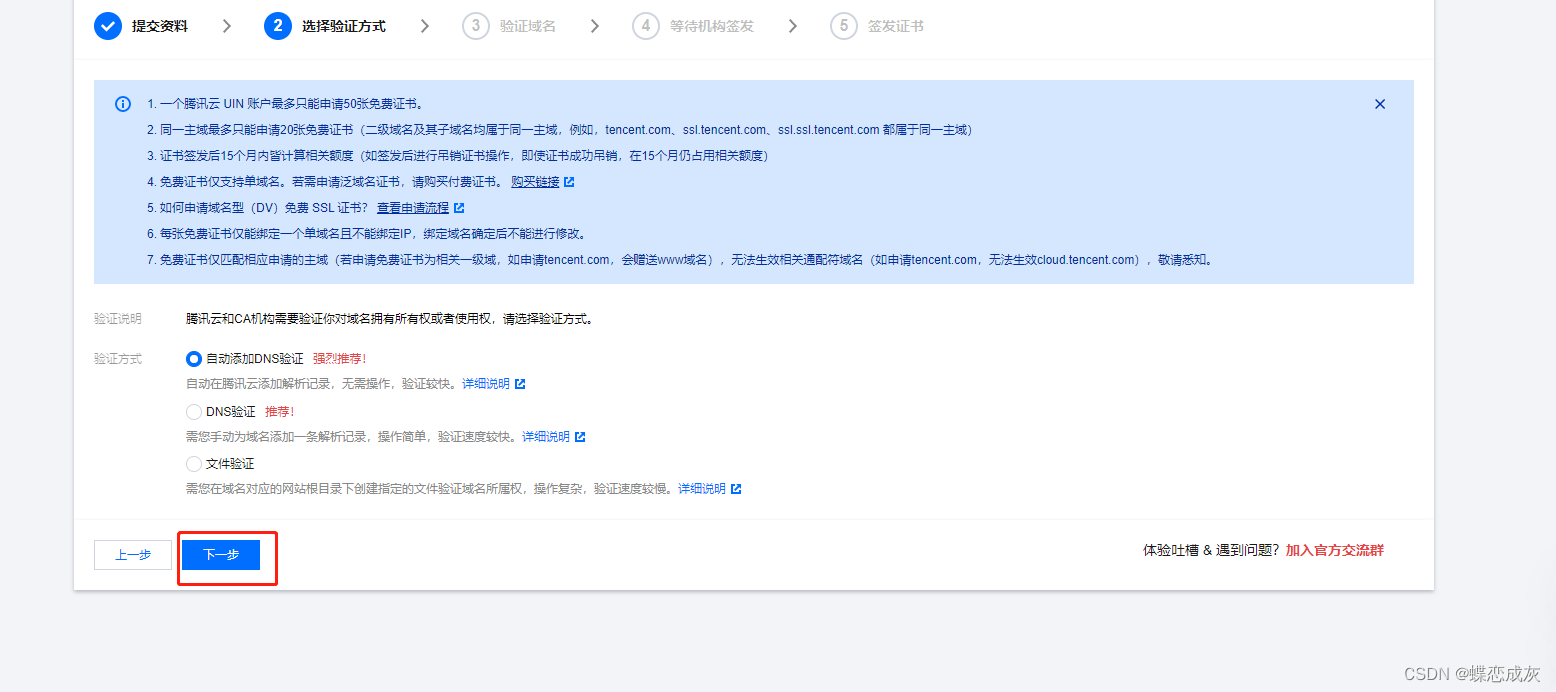Click the 签发证书 step label
Viewport: 1556px width, 692px height.
pyautogui.click(x=896, y=27)
